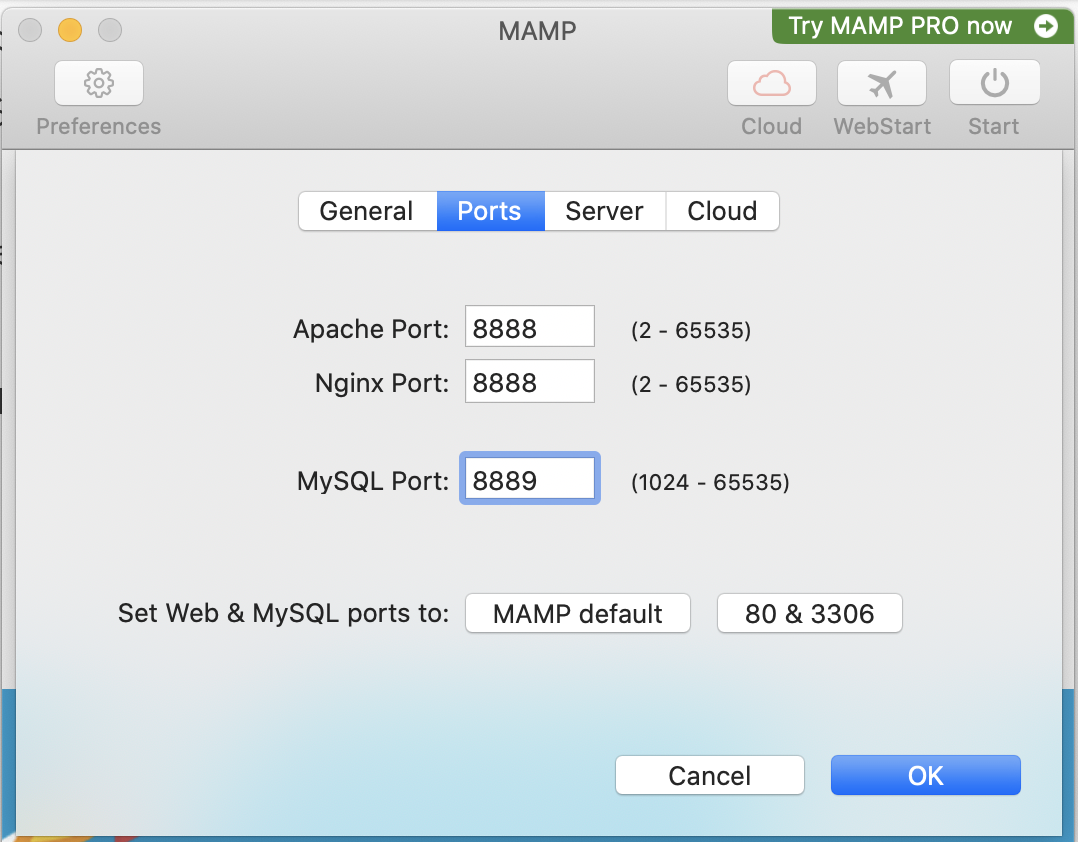Viewport: 1078px width, 842px height.
Task: Click inside the MySQL Port field
Action: coord(529,478)
